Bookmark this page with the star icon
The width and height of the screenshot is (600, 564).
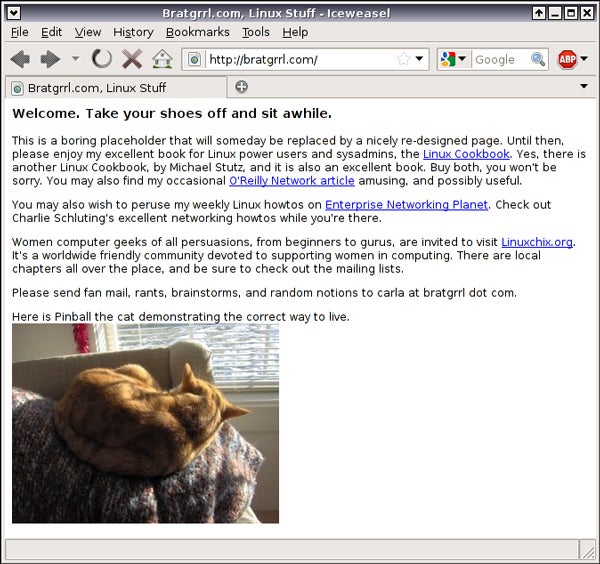click(403, 59)
